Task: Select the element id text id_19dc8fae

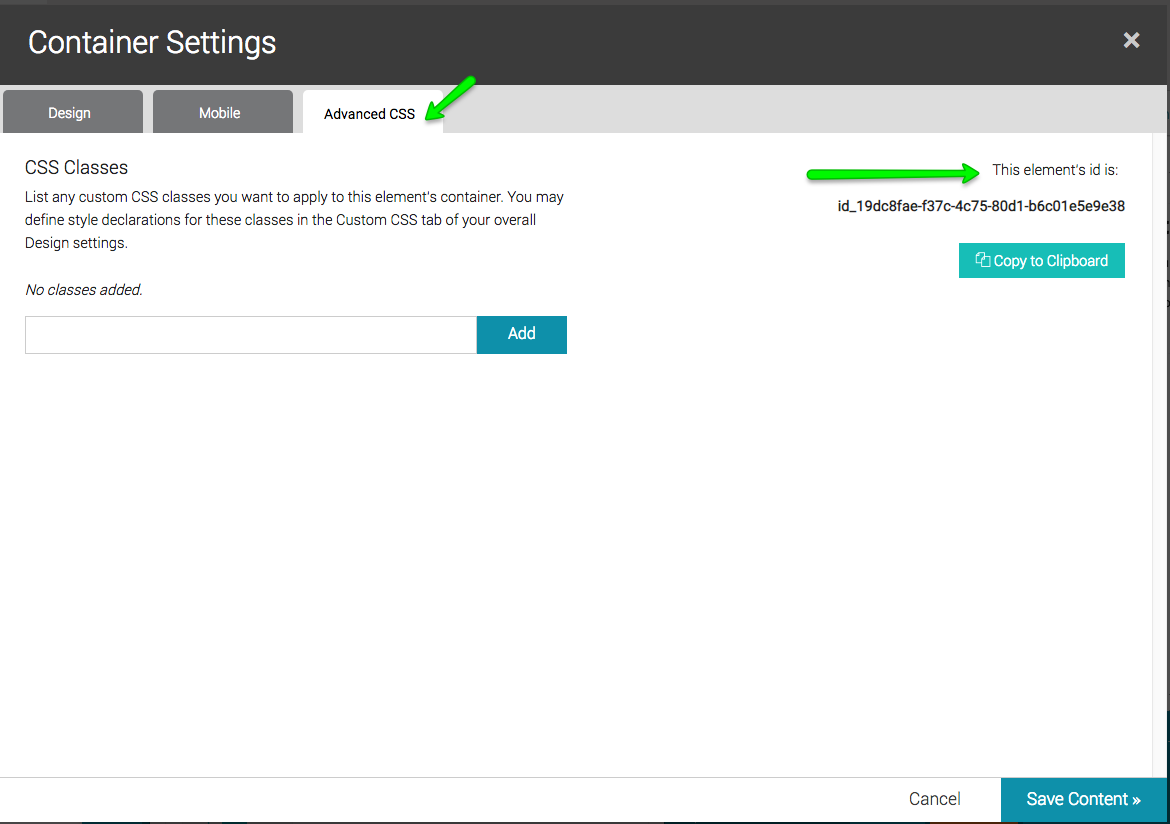Action: (981, 206)
